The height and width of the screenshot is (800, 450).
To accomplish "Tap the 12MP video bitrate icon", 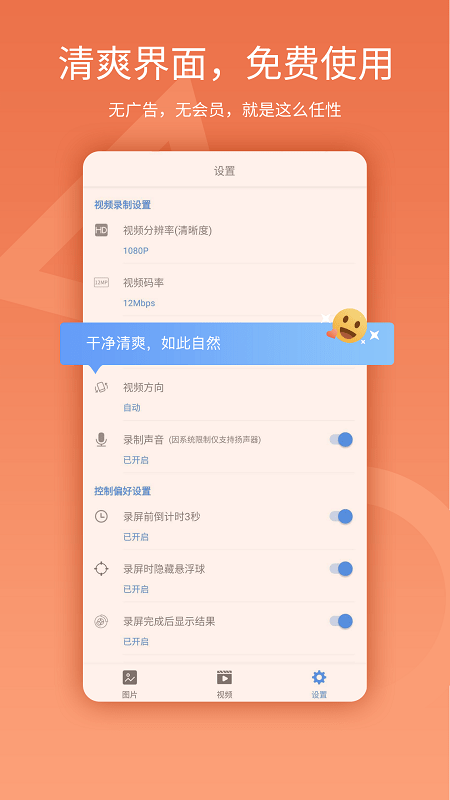I will click(101, 282).
